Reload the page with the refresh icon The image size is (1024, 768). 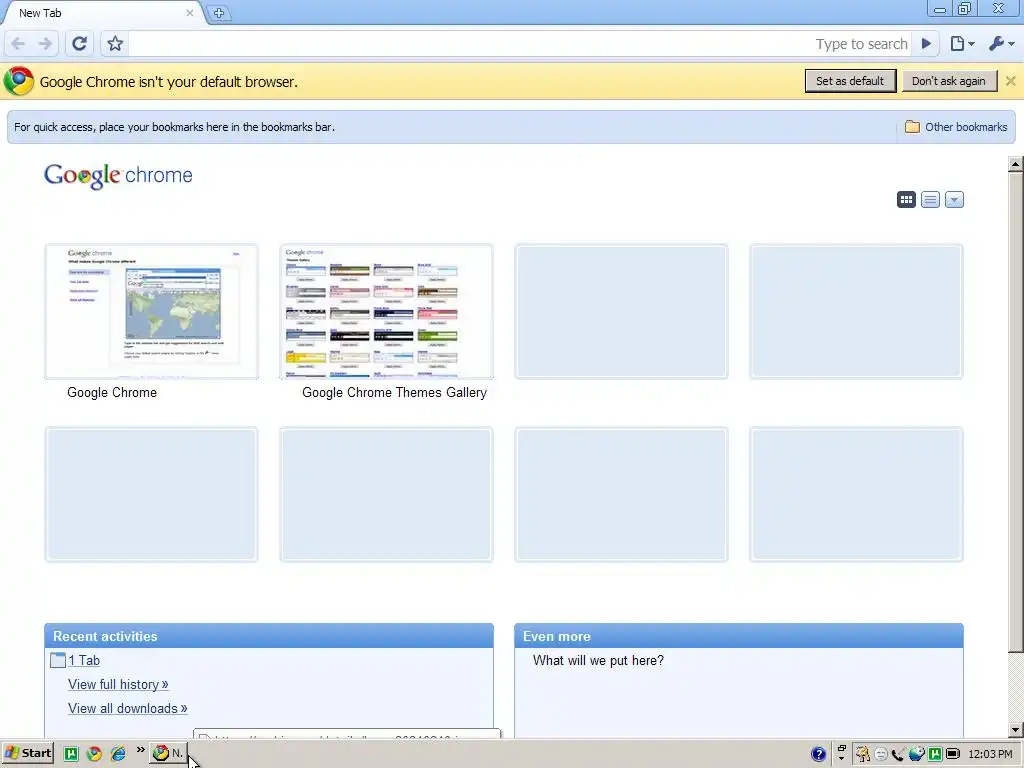[80, 44]
